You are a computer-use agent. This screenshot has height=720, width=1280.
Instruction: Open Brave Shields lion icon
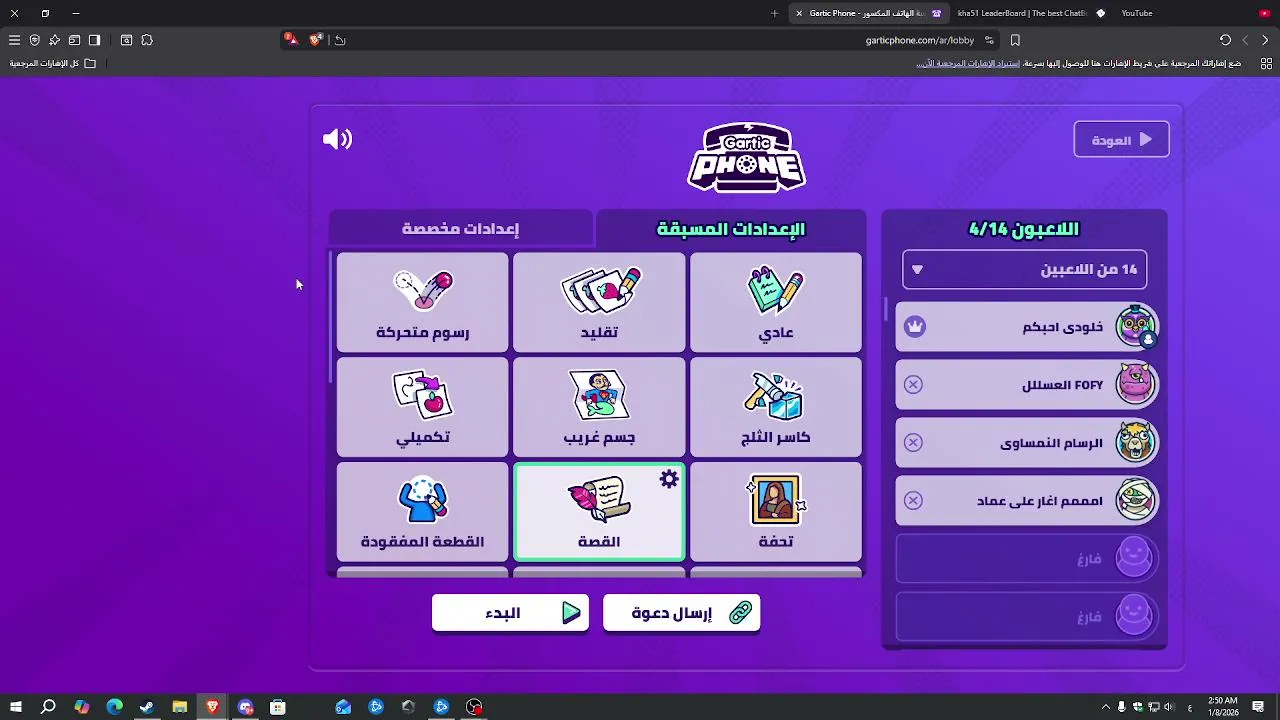point(316,40)
